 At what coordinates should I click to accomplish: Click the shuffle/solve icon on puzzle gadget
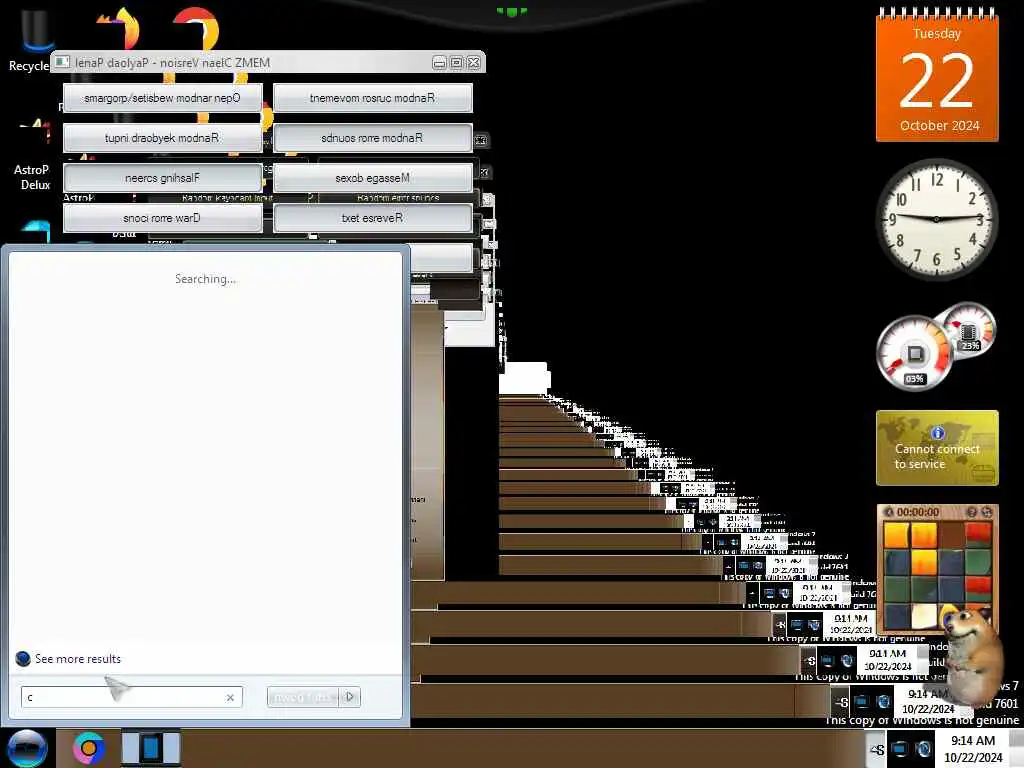click(x=987, y=512)
